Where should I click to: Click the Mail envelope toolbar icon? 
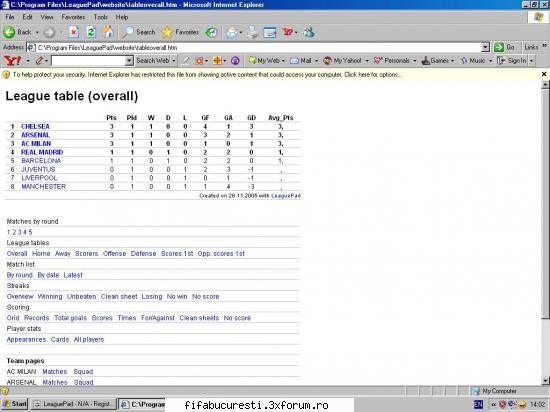click(232, 32)
